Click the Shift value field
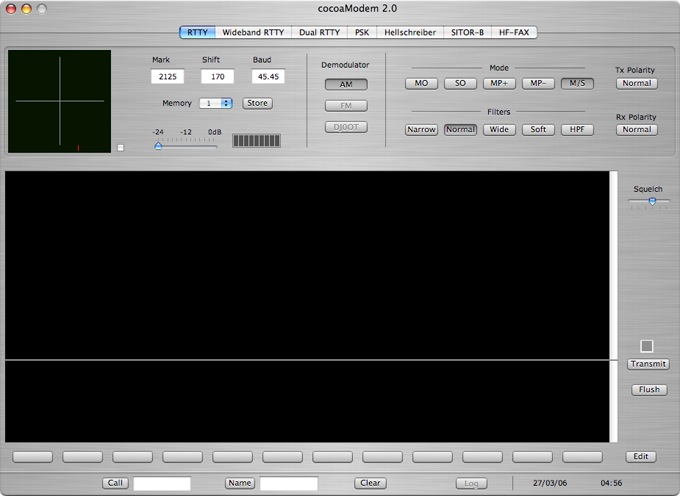 tap(218, 76)
